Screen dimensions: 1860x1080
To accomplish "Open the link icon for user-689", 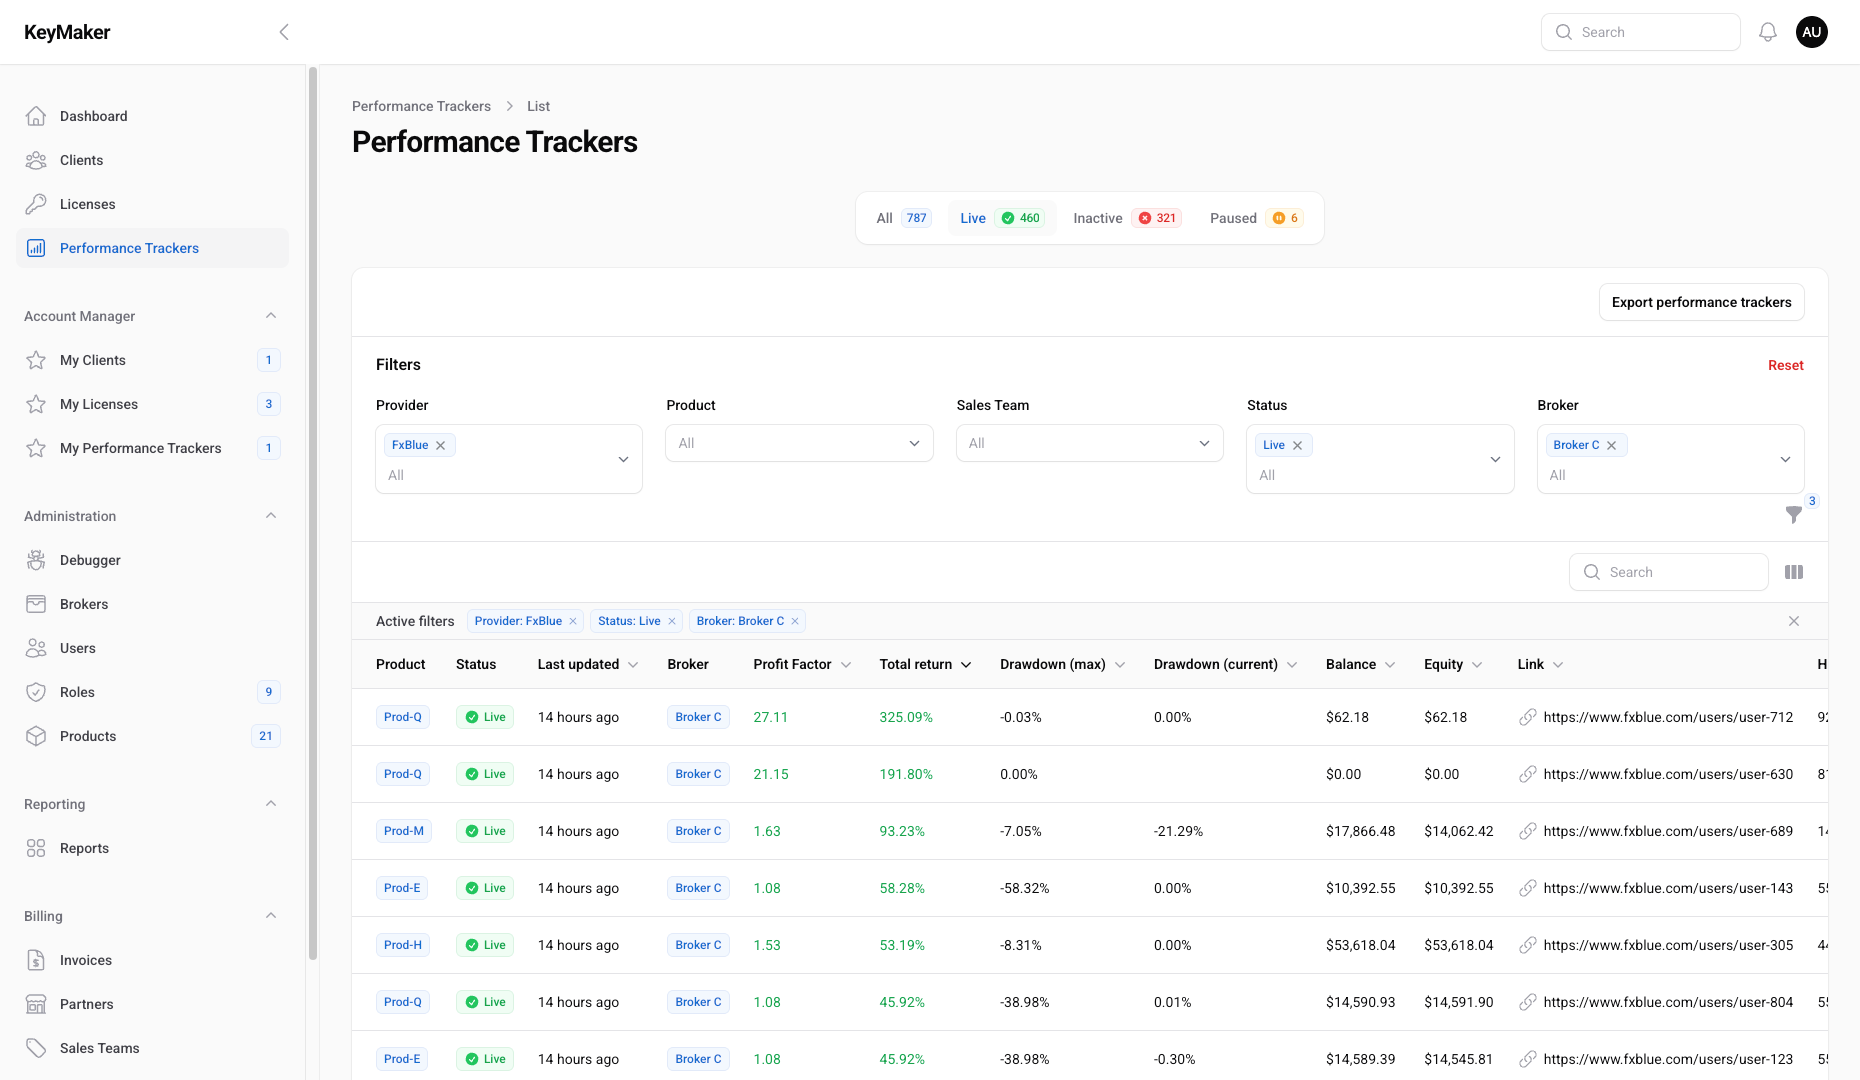I will click(x=1528, y=831).
